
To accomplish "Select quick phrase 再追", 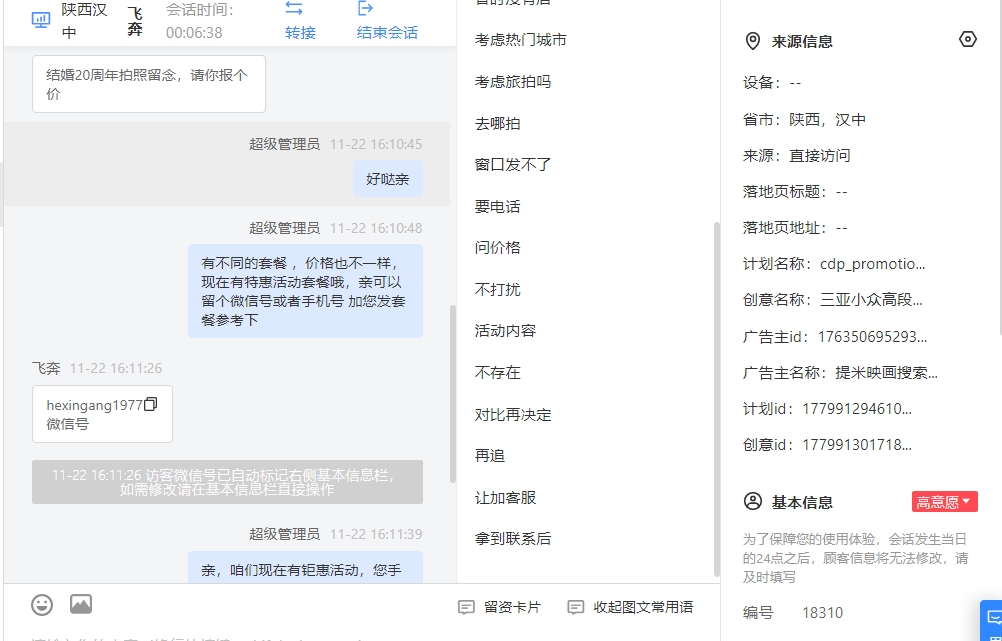I will click(489, 456).
